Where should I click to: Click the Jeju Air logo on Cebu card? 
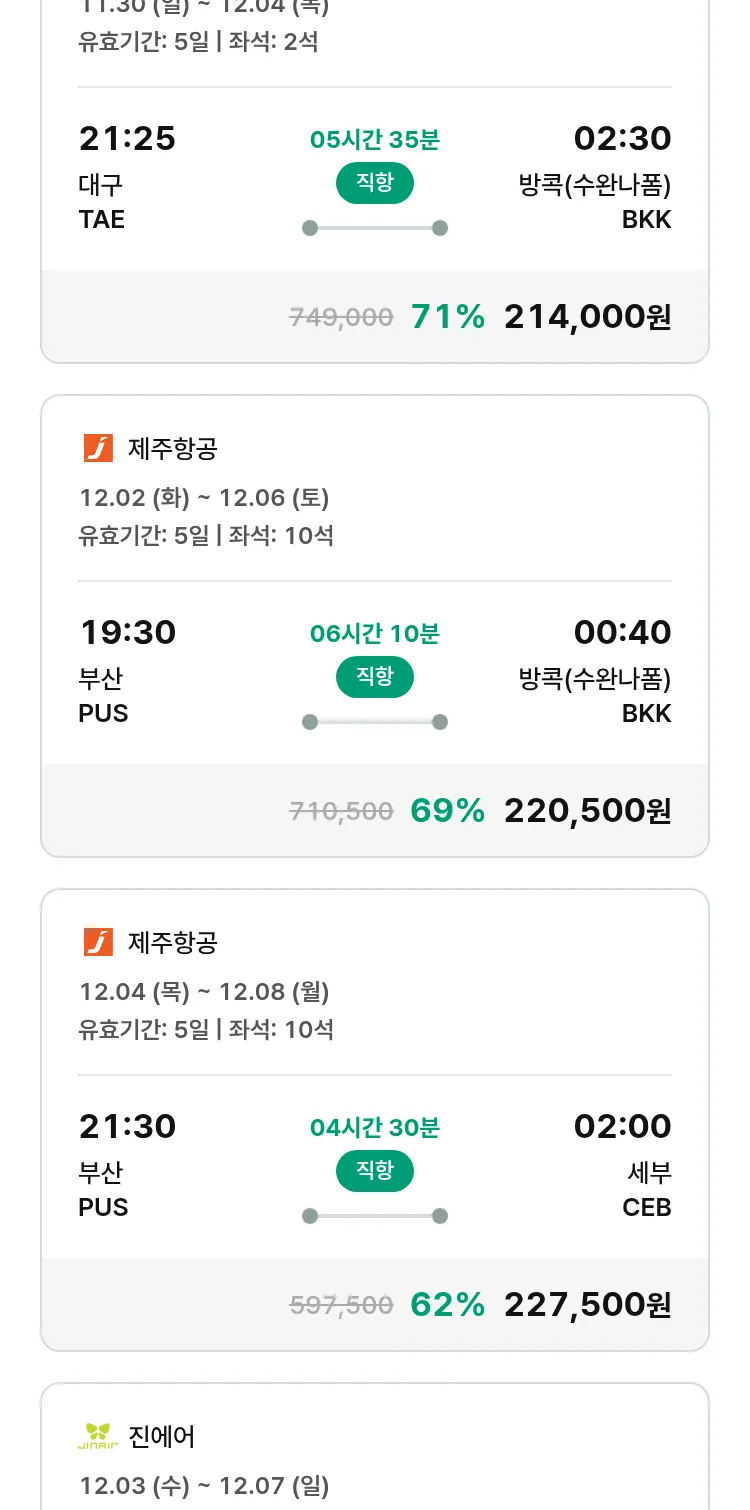click(x=98, y=942)
